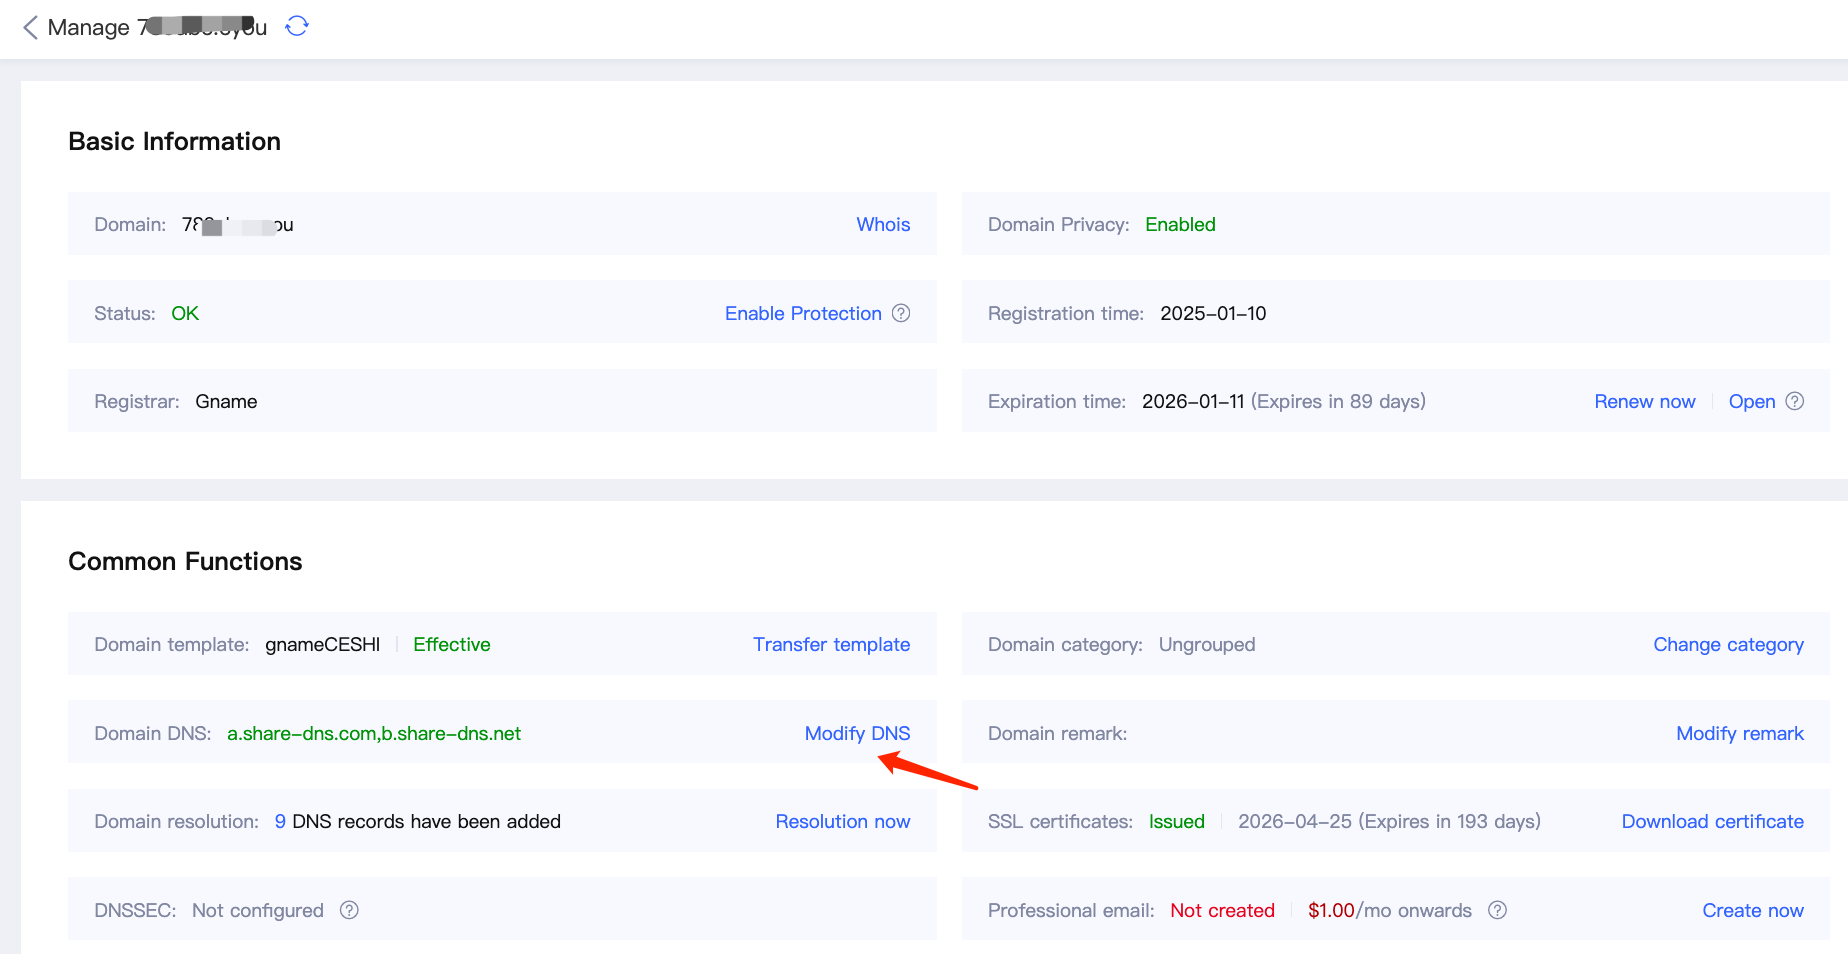Click help icon next to Professional email price
The image size is (1848, 954).
point(1497,910)
